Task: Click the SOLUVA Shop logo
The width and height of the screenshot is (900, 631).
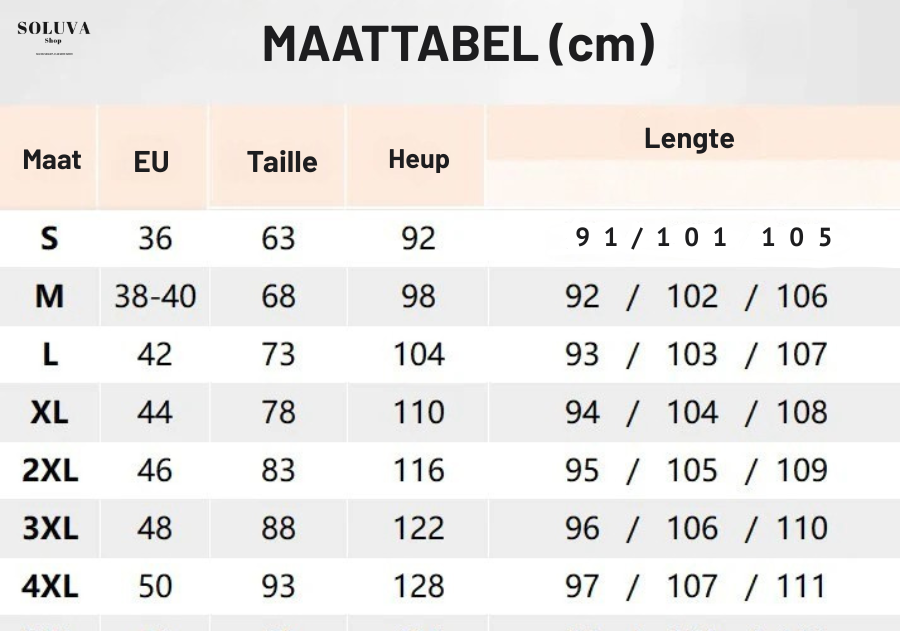Action: point(54,33)
